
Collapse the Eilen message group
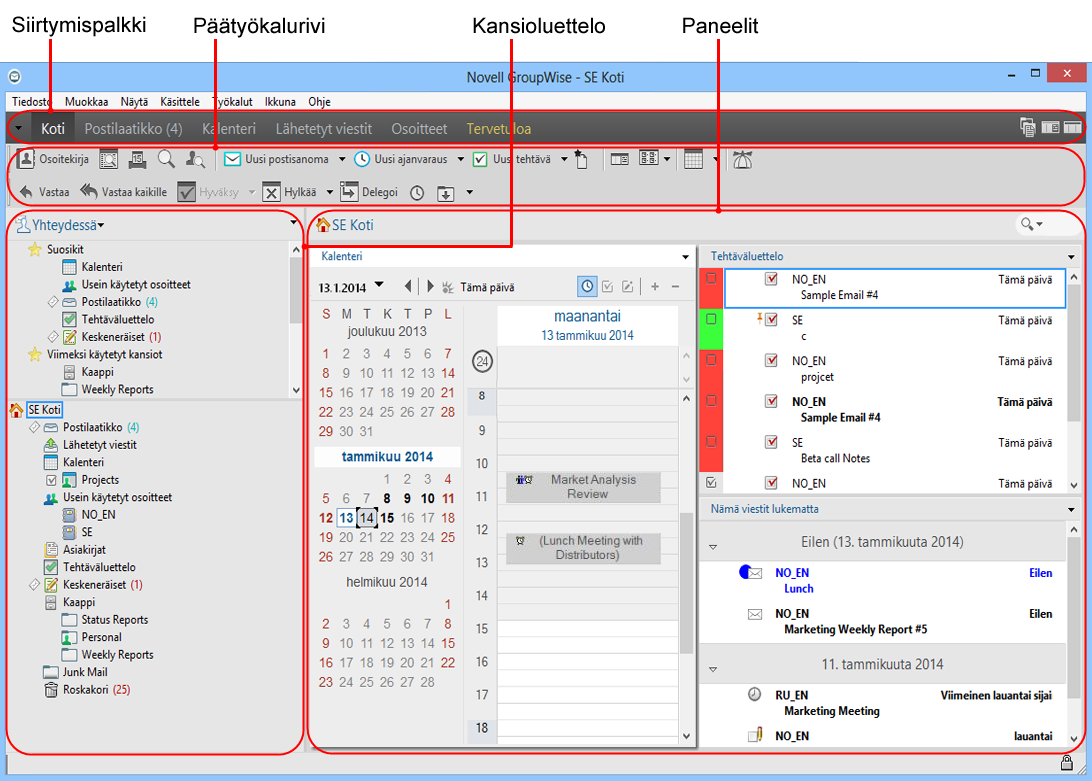(x=713, y=547)
